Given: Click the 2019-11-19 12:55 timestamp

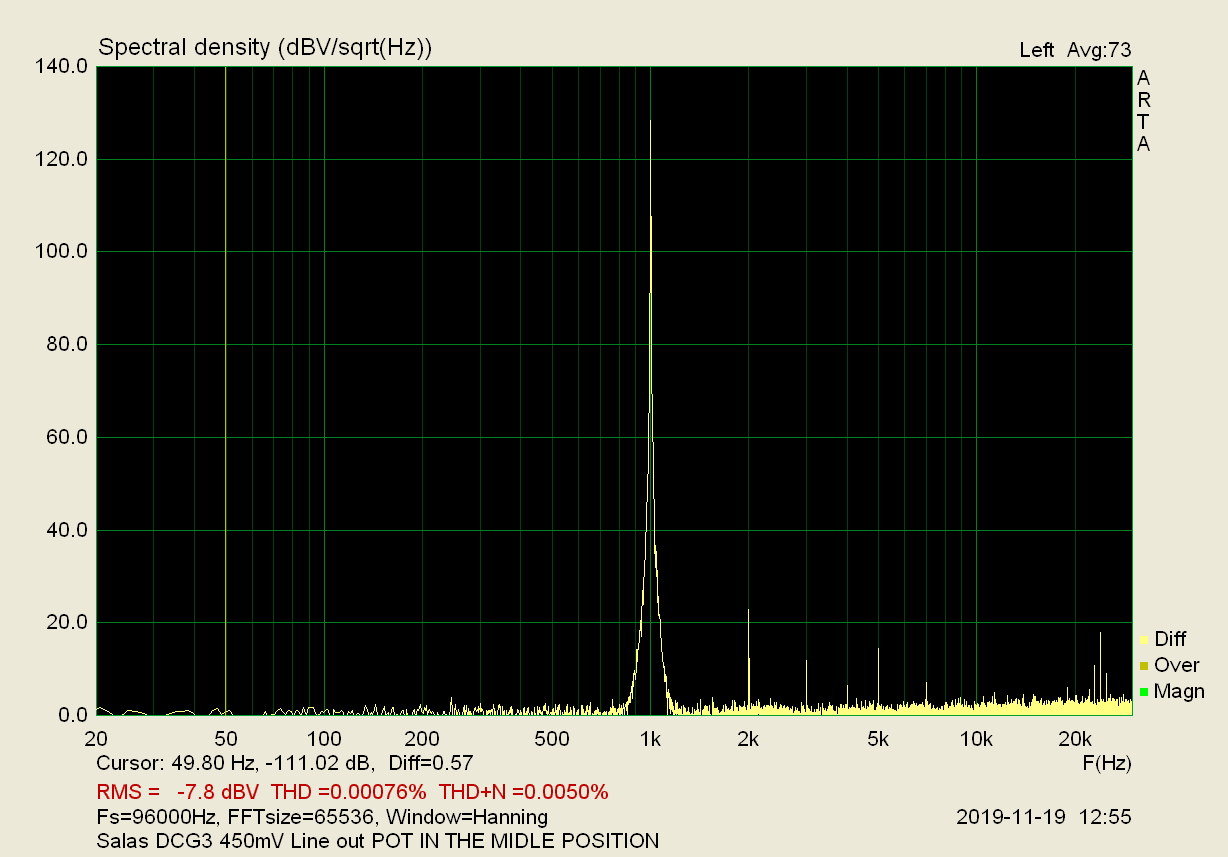Looking at the screenshot, I should 1044,817.
